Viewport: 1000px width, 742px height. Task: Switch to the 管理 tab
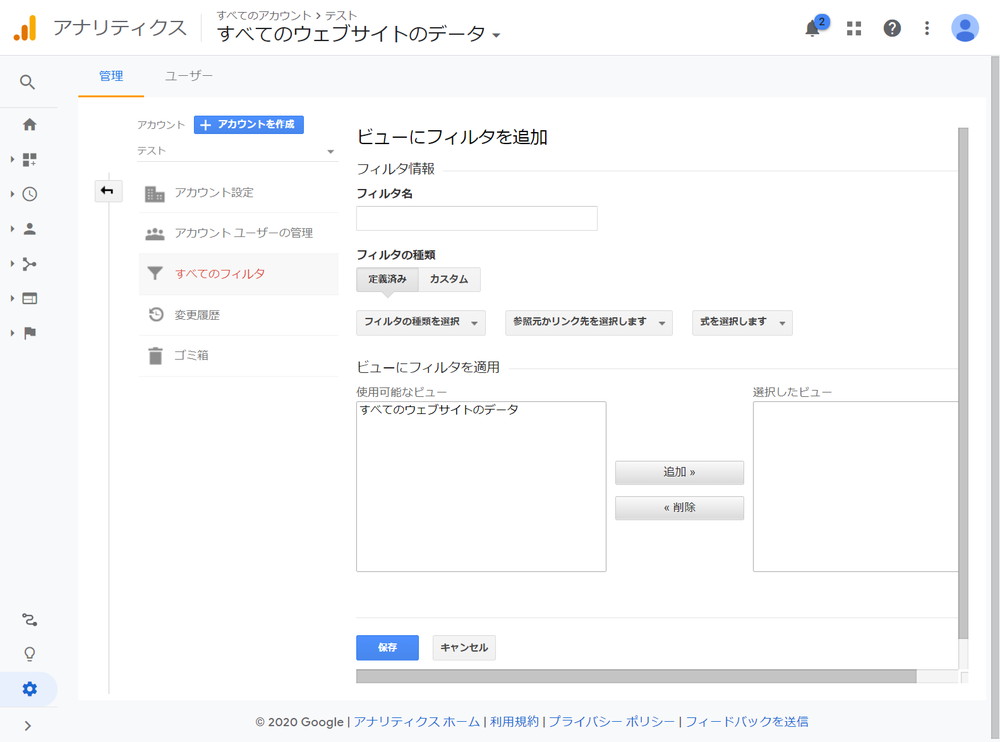[x=111, y=76]
